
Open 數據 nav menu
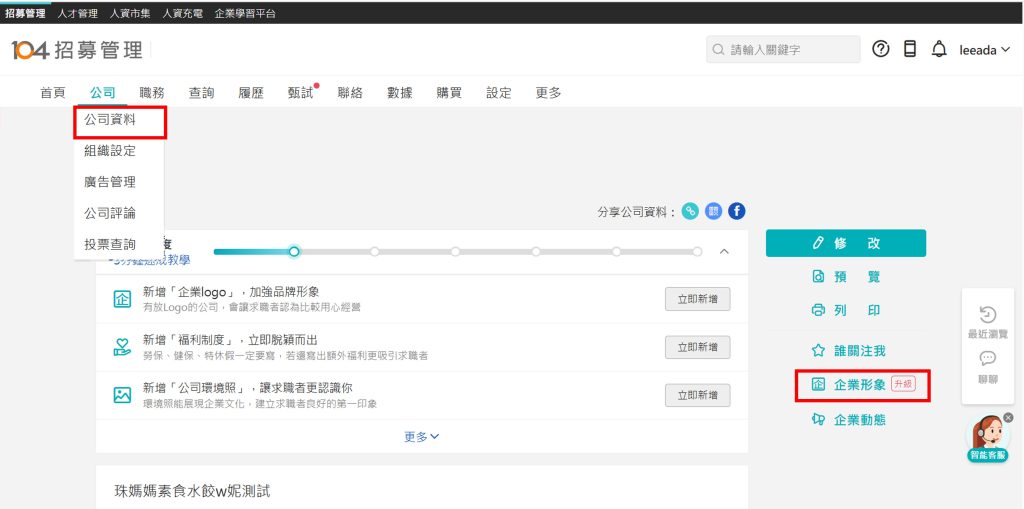pyautogui.click(x=400, y=93)
